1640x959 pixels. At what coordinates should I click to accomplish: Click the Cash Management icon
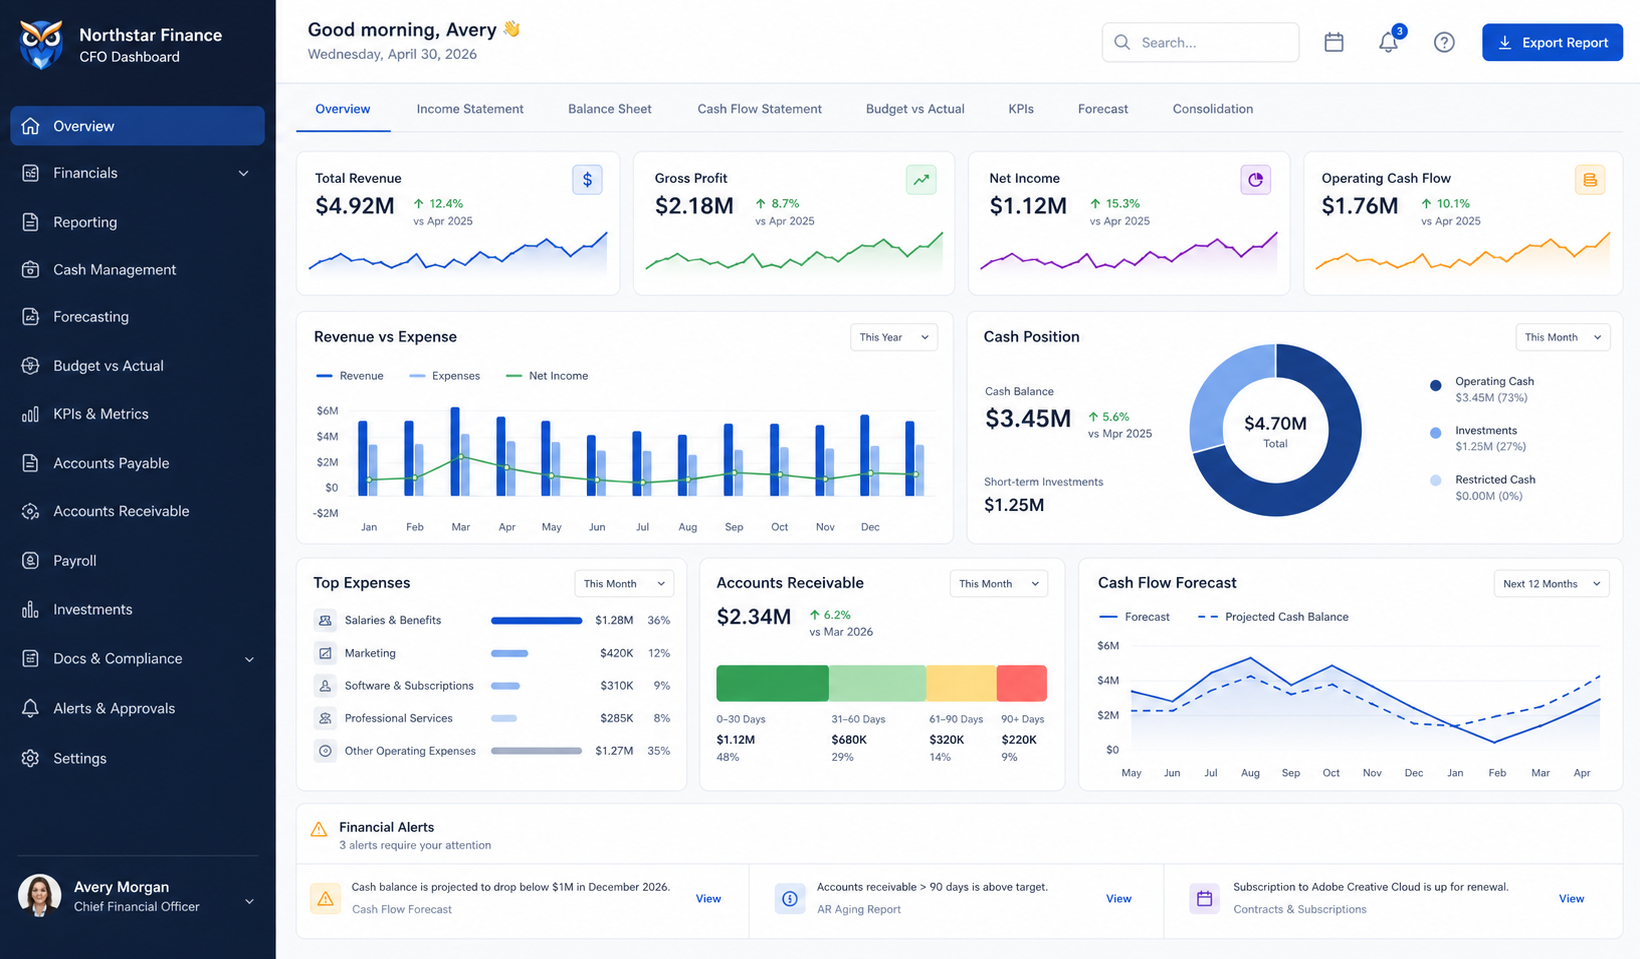point(31,269)
